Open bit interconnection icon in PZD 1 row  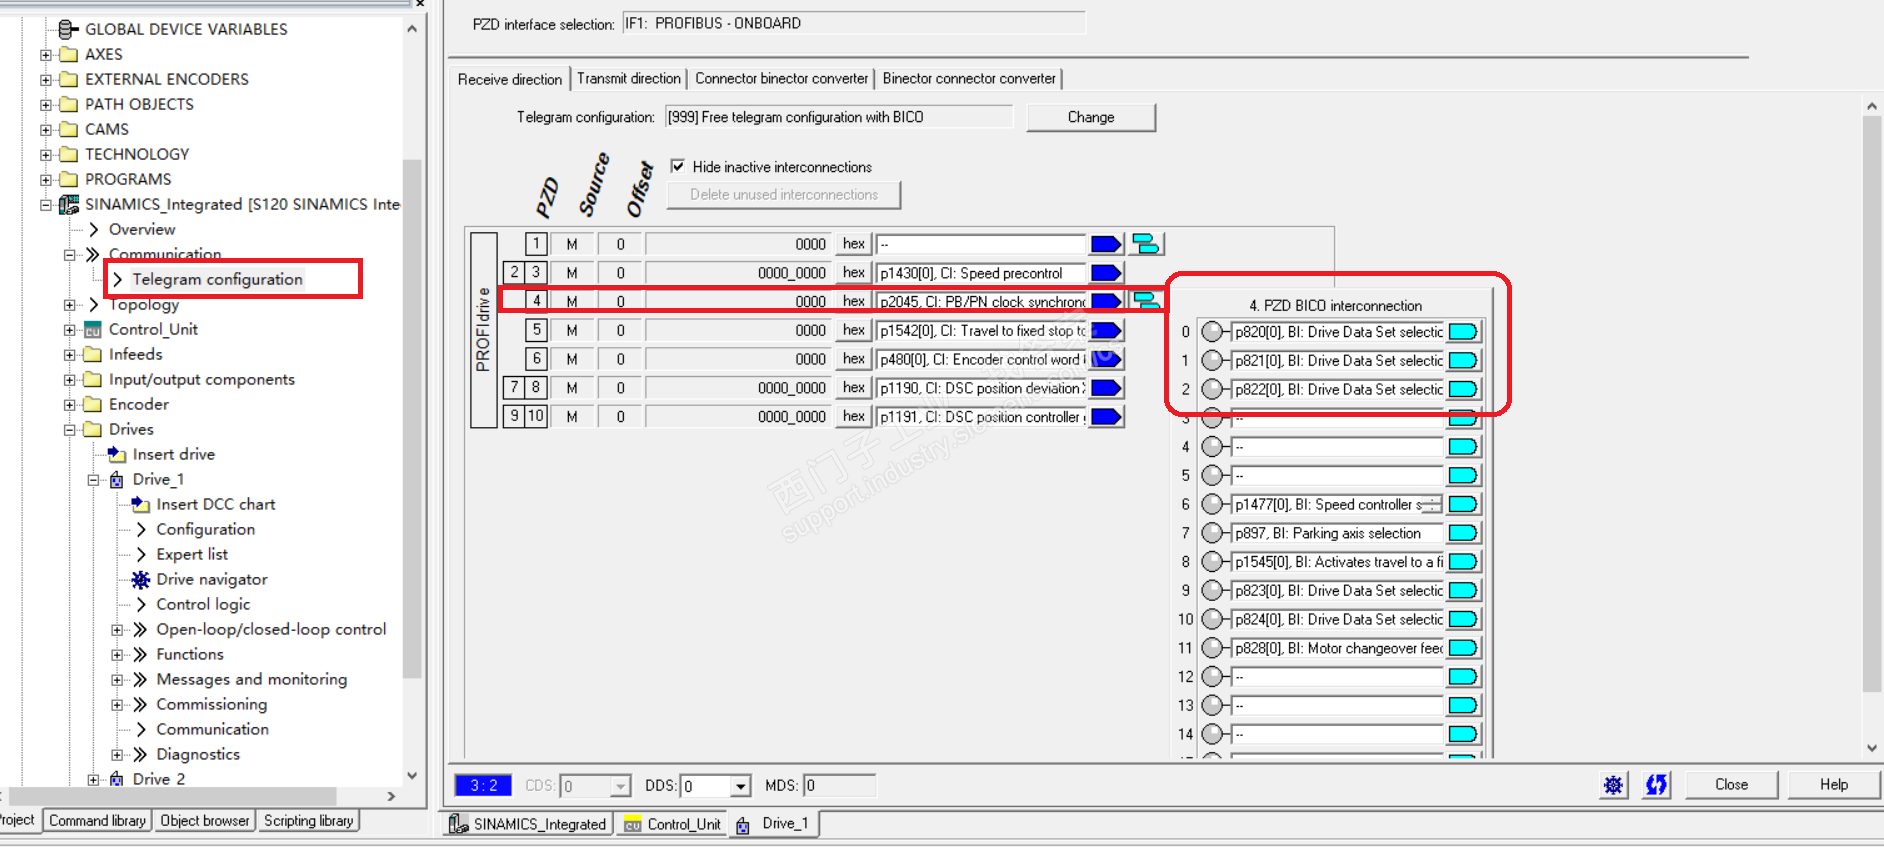tap(1146, 244)
